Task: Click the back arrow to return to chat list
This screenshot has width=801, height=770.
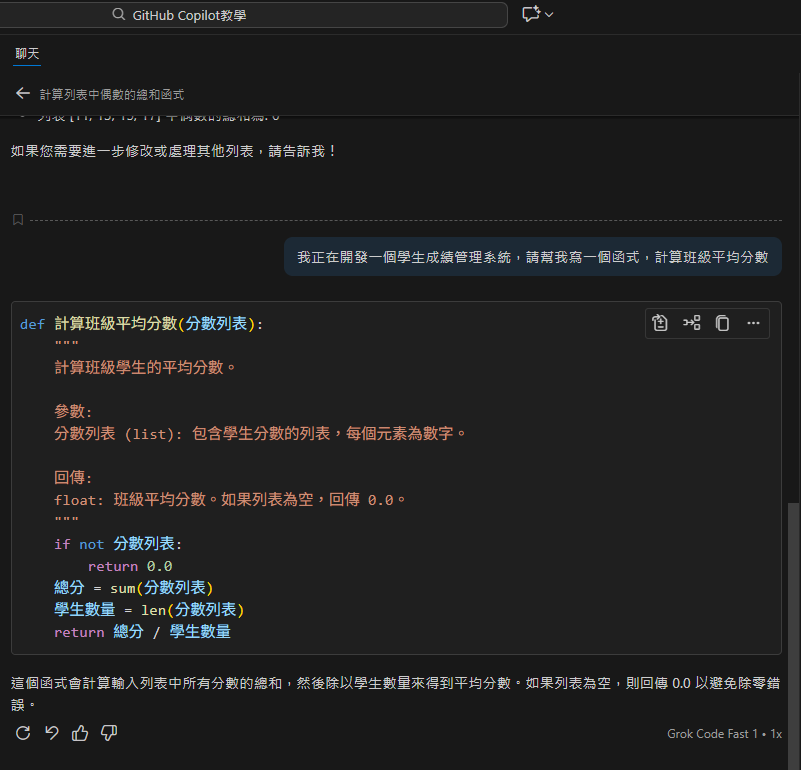Action: point(22,92)
